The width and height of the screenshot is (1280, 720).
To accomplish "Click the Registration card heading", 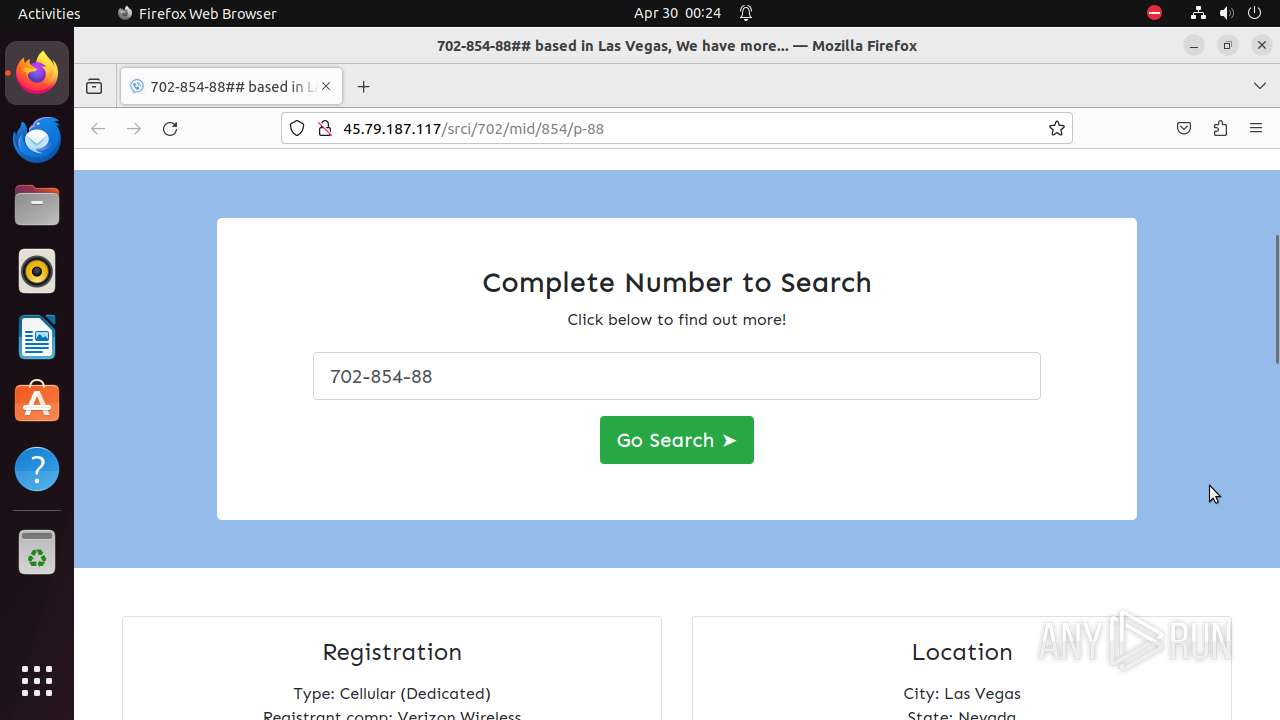I will point(392,652).
